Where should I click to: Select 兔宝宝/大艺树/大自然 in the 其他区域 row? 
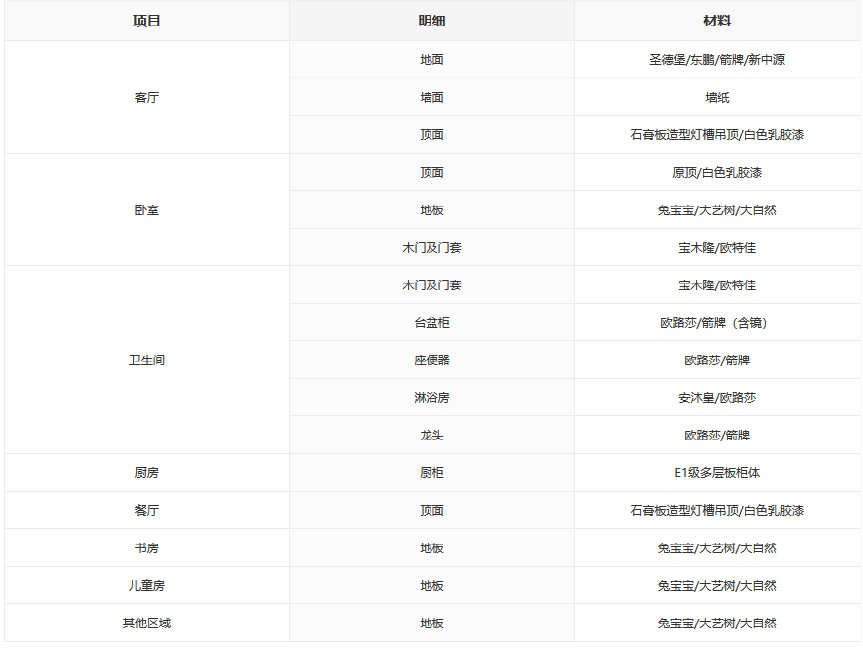tap(717, 623)
